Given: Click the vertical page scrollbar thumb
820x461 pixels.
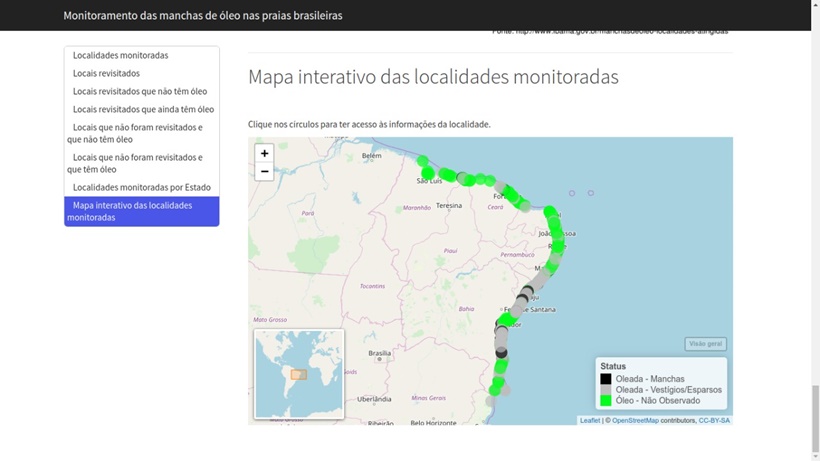Looking at the screenshot, I should tap(815, 421).
